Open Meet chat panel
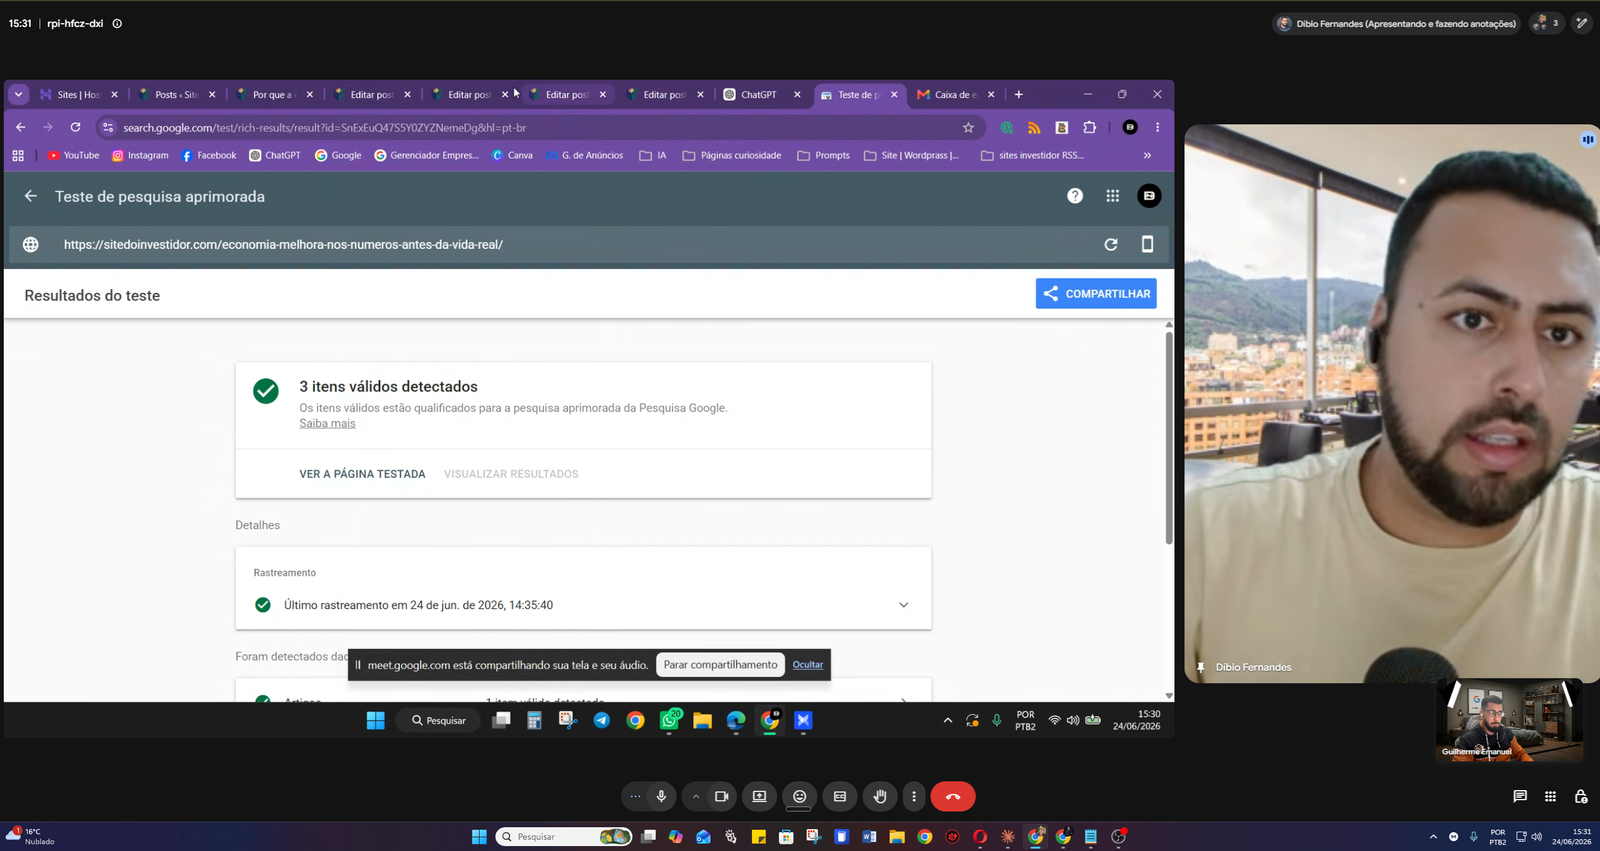 point(1520,797)
